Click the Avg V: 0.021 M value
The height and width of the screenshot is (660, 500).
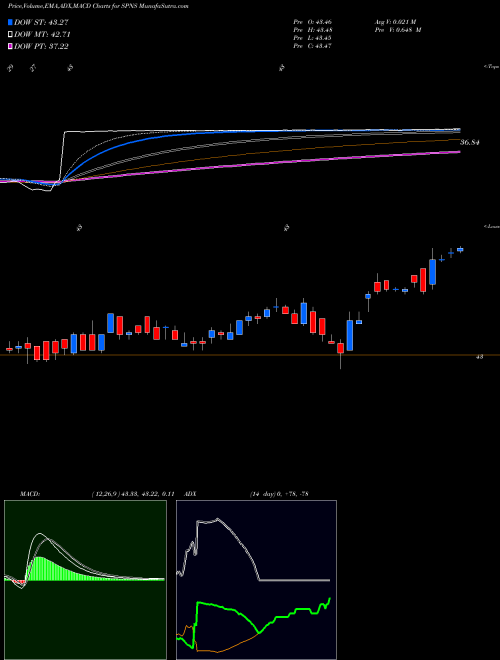(398, 21)
